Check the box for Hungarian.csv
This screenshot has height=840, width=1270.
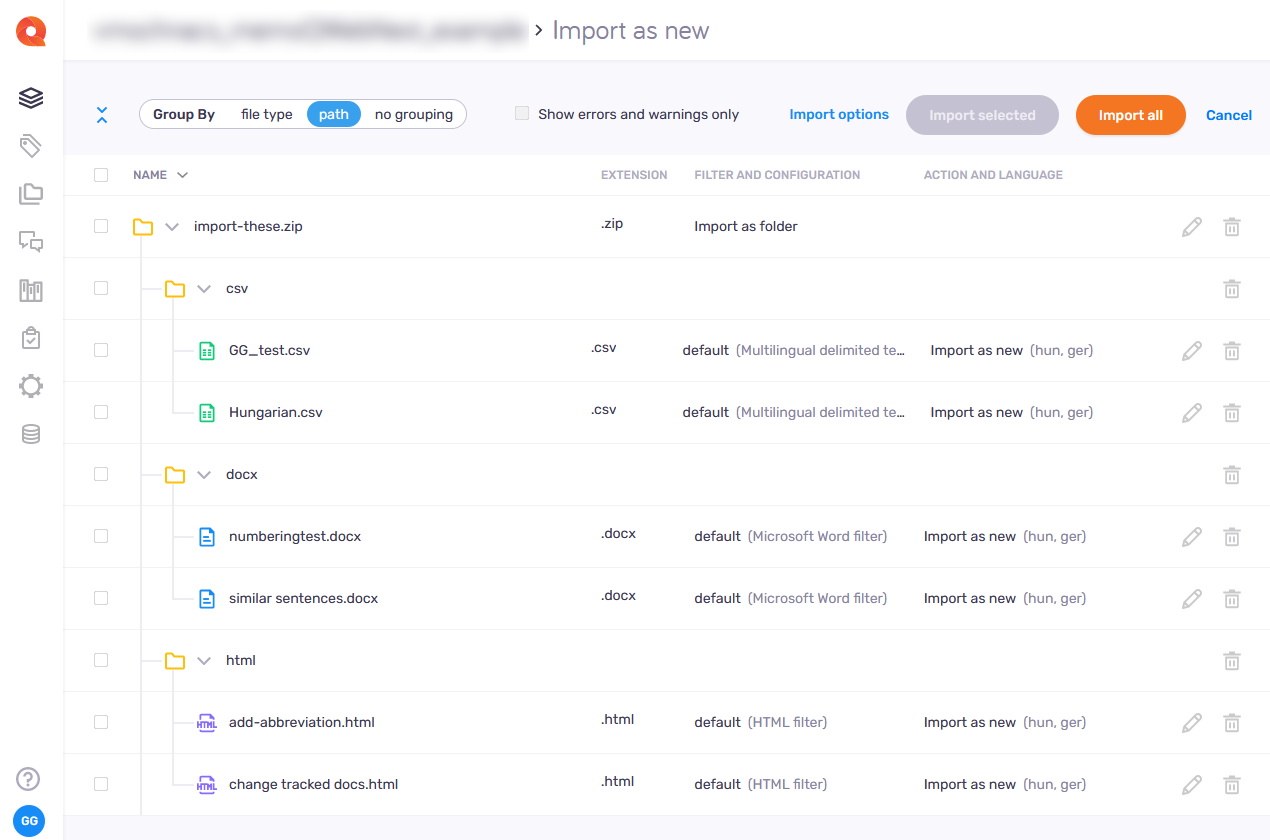click(101, 412)
